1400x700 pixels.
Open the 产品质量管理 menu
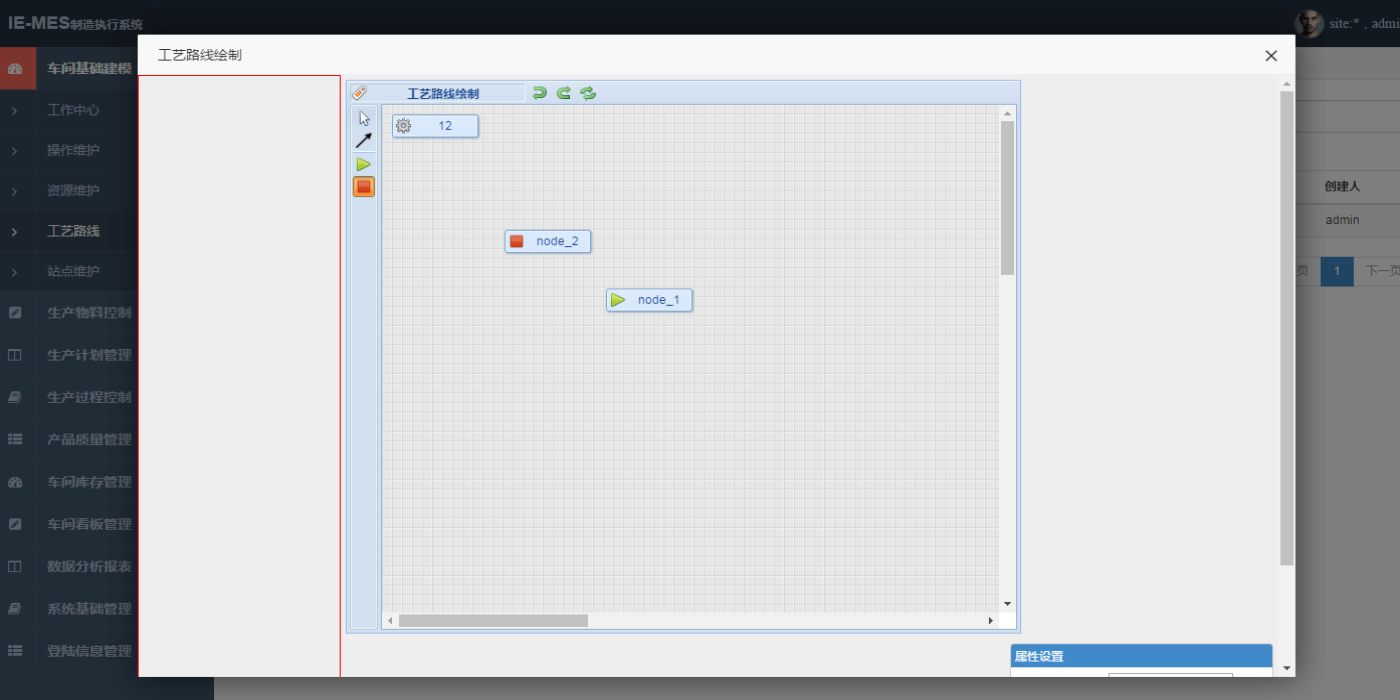click(89, 439)
